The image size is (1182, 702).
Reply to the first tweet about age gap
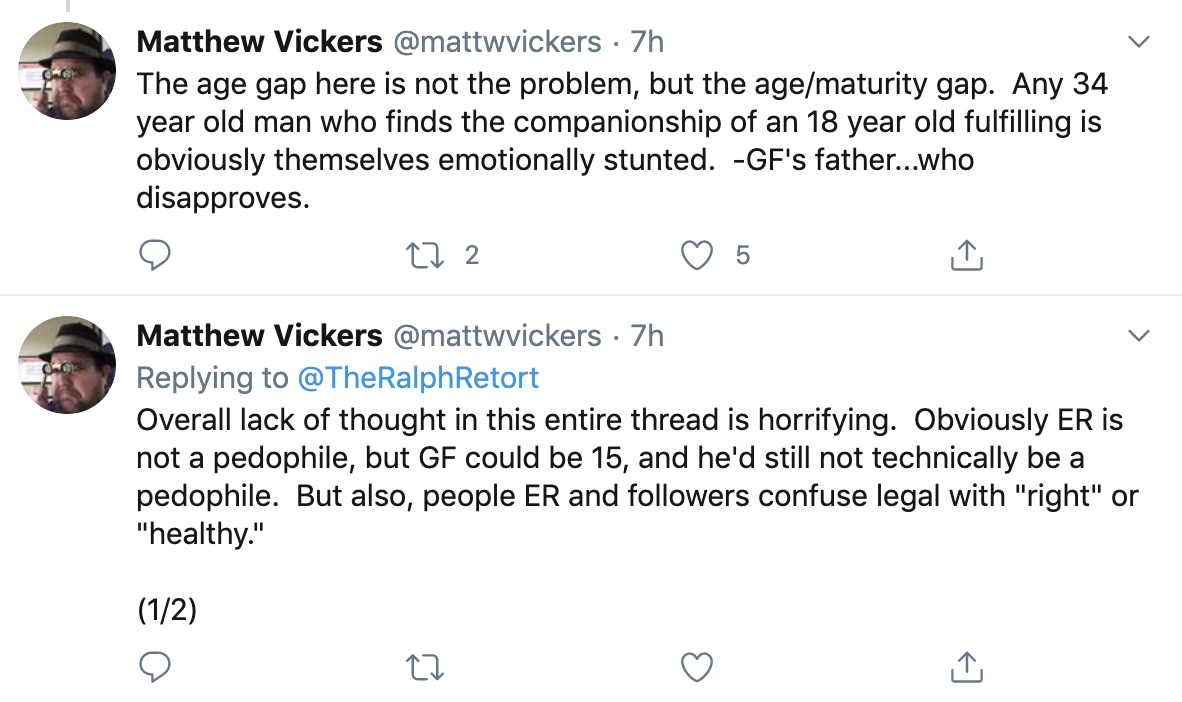click(x=155, y=255)
